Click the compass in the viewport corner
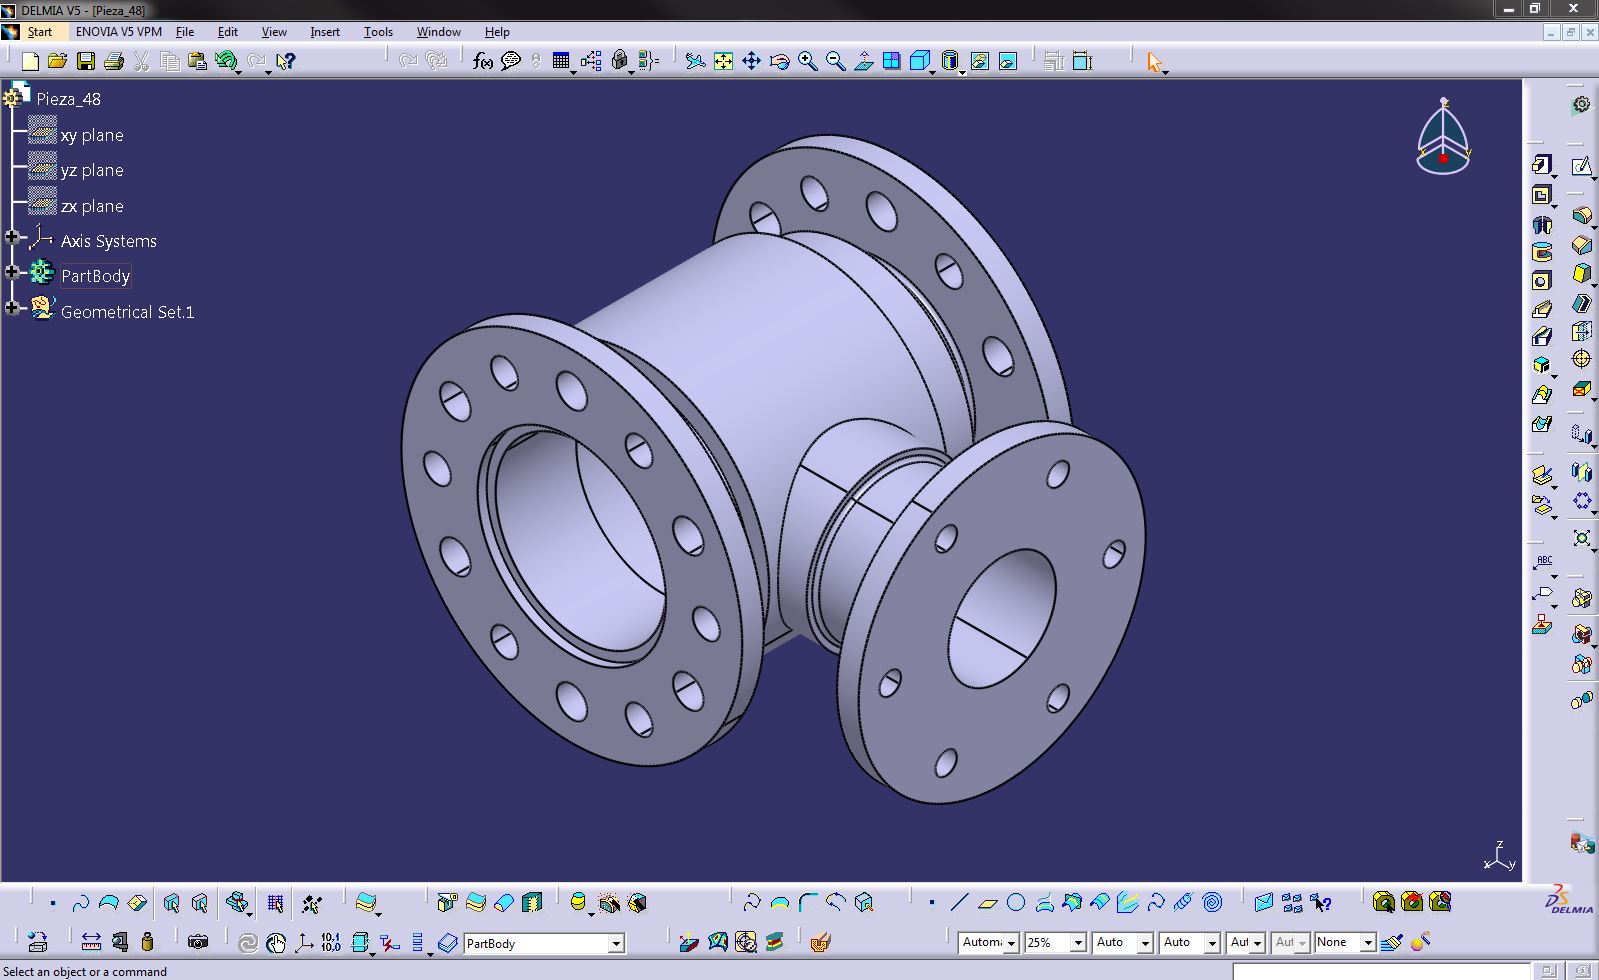This screenshot has width=1599, height=980. [1443, 137]
